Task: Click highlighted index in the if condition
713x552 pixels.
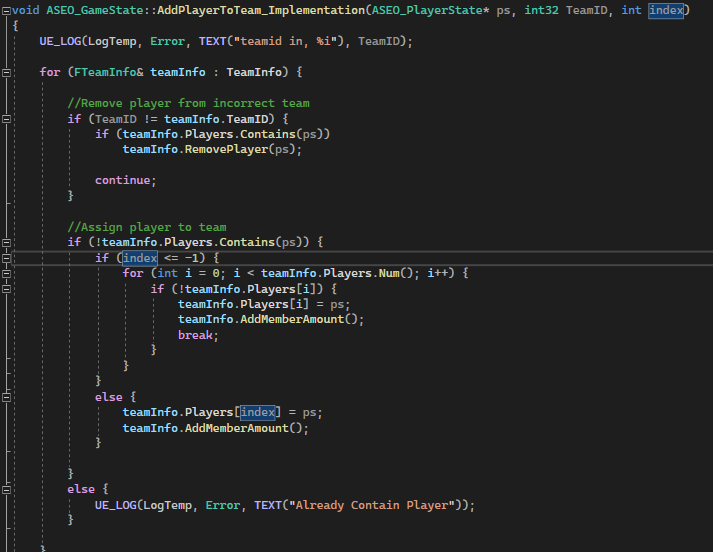Action: (x=140, y=258)
